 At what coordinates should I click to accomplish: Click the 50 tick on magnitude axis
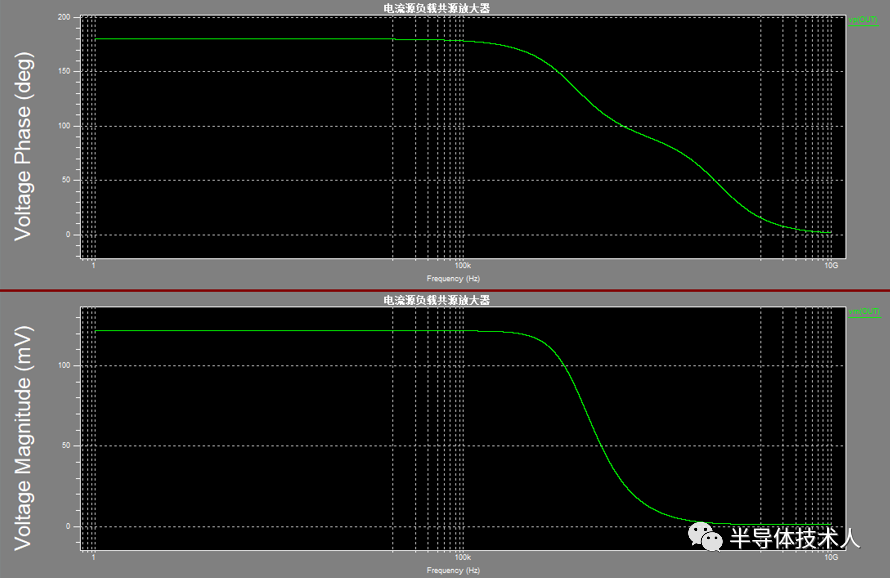66,446
